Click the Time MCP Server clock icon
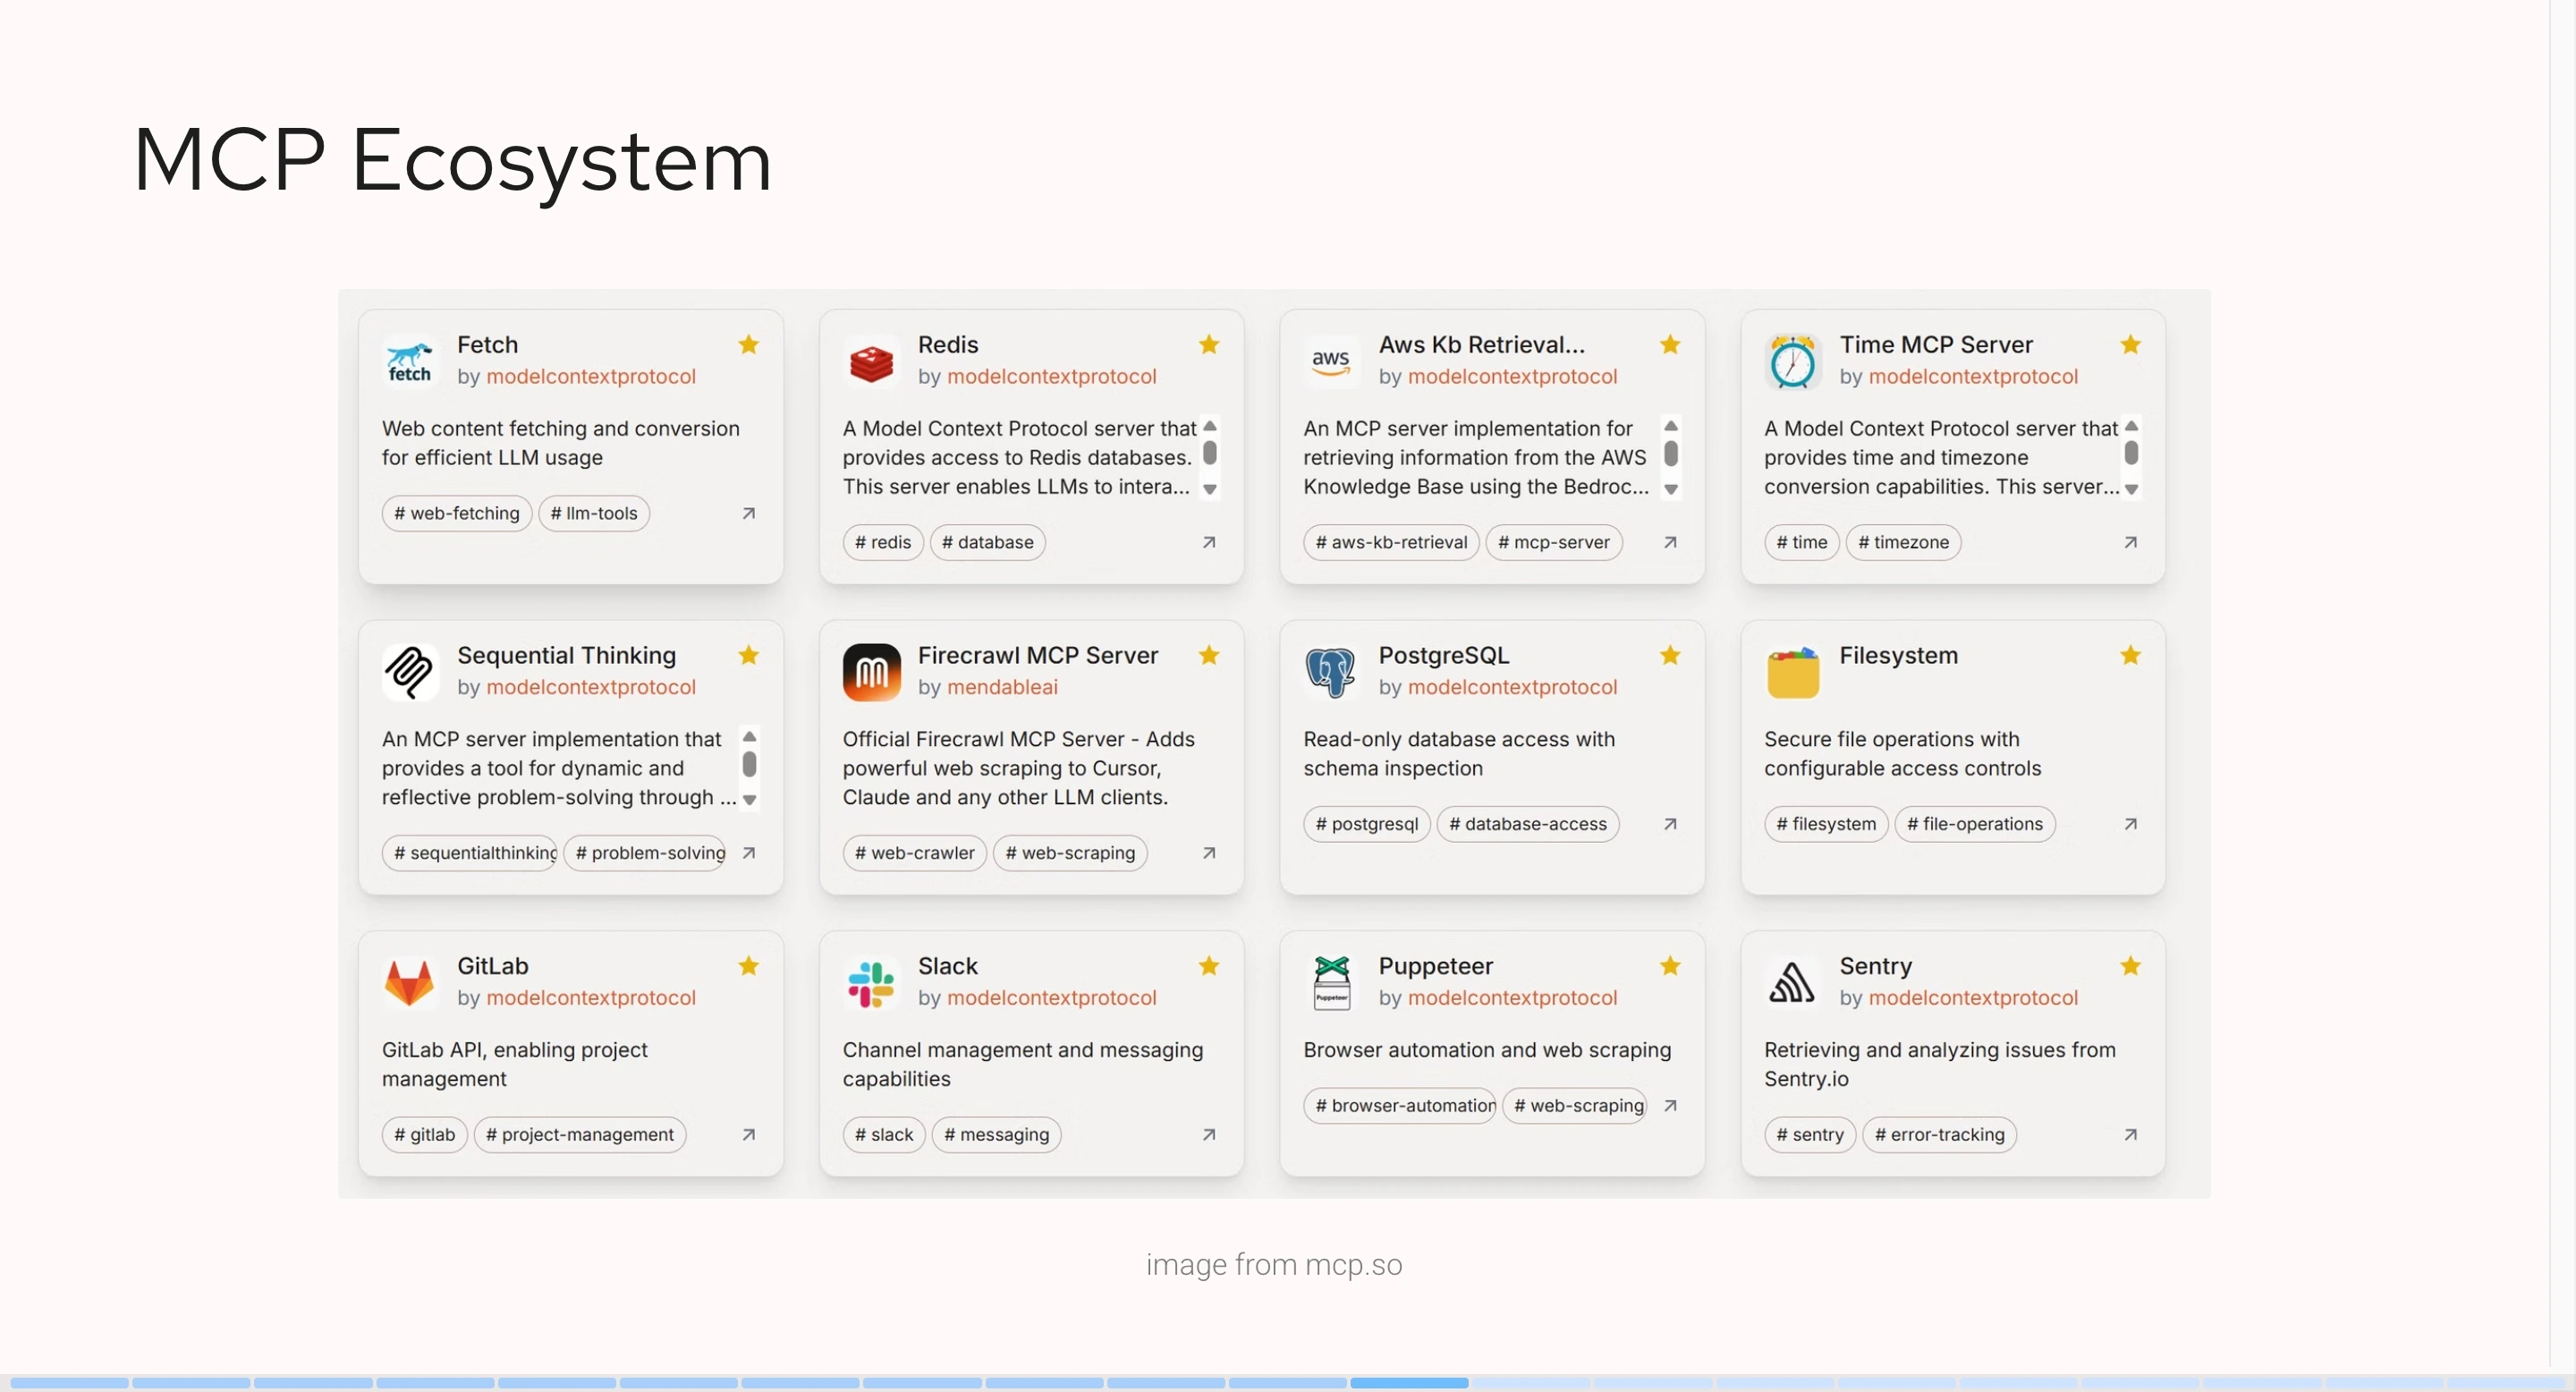Image resolution: width=2576 pixels, height=1392 pixels. [x=1792, y=361]
